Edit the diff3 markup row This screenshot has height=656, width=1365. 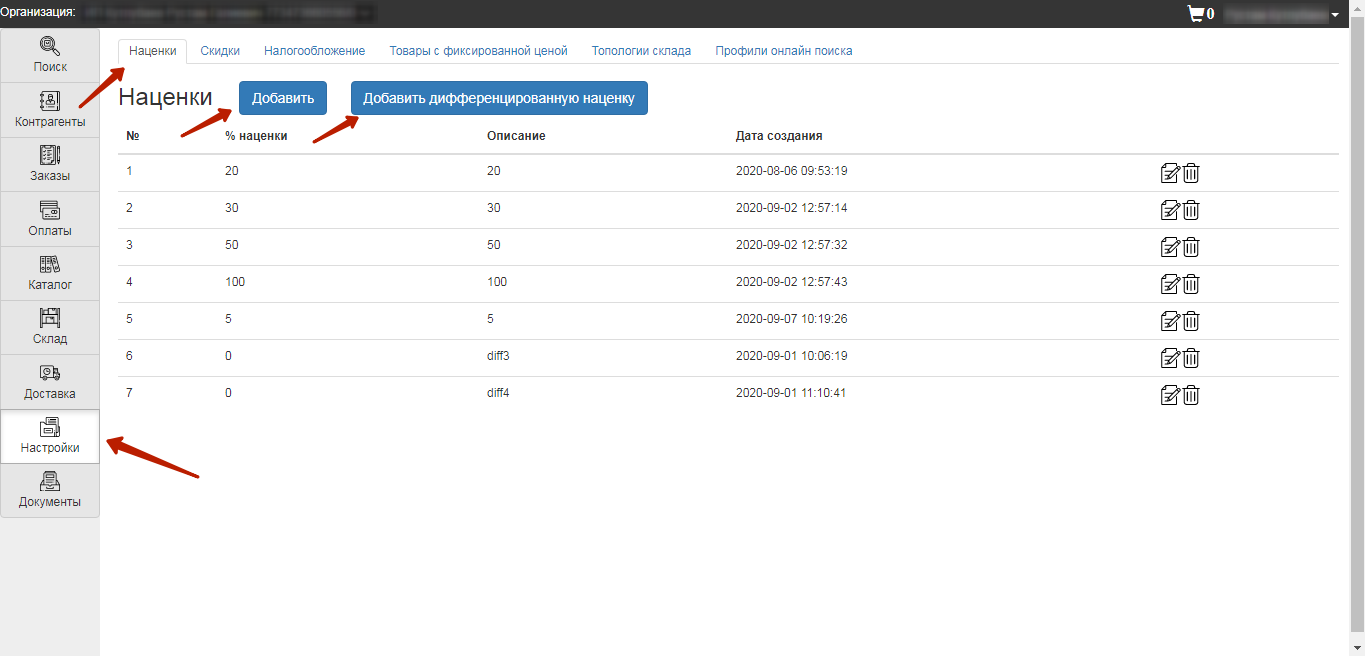pos(1170,358)
